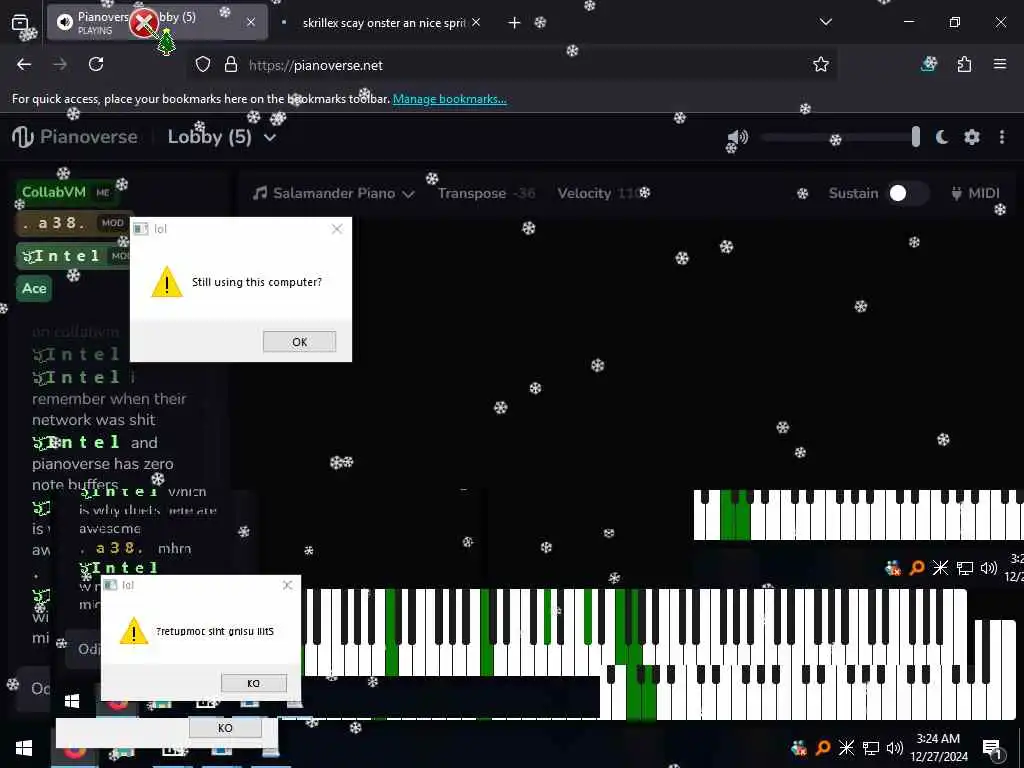Close the mirrored lol dialog with X

[x=287, y=585]
